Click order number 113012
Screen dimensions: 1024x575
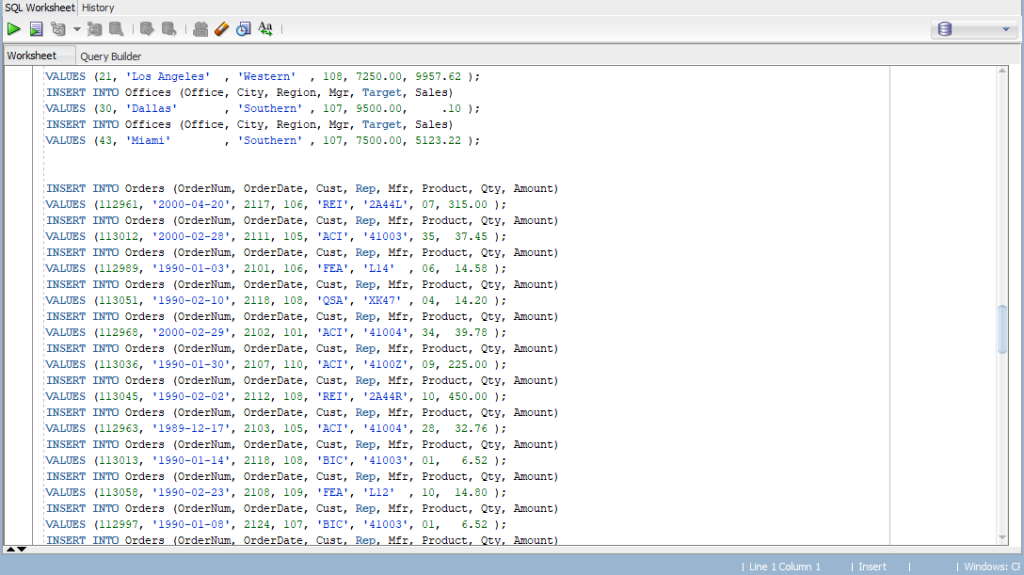(118, 237)
